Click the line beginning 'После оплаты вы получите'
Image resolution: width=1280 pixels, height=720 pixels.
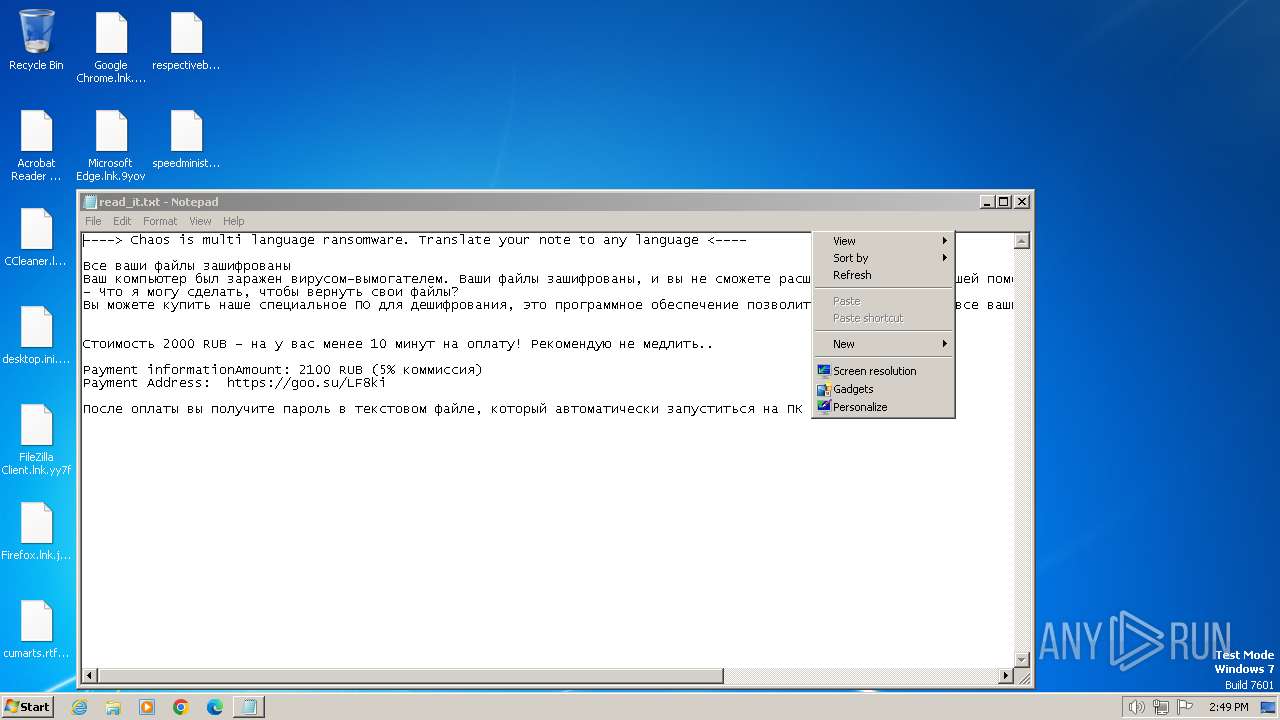tap(443, 409)
